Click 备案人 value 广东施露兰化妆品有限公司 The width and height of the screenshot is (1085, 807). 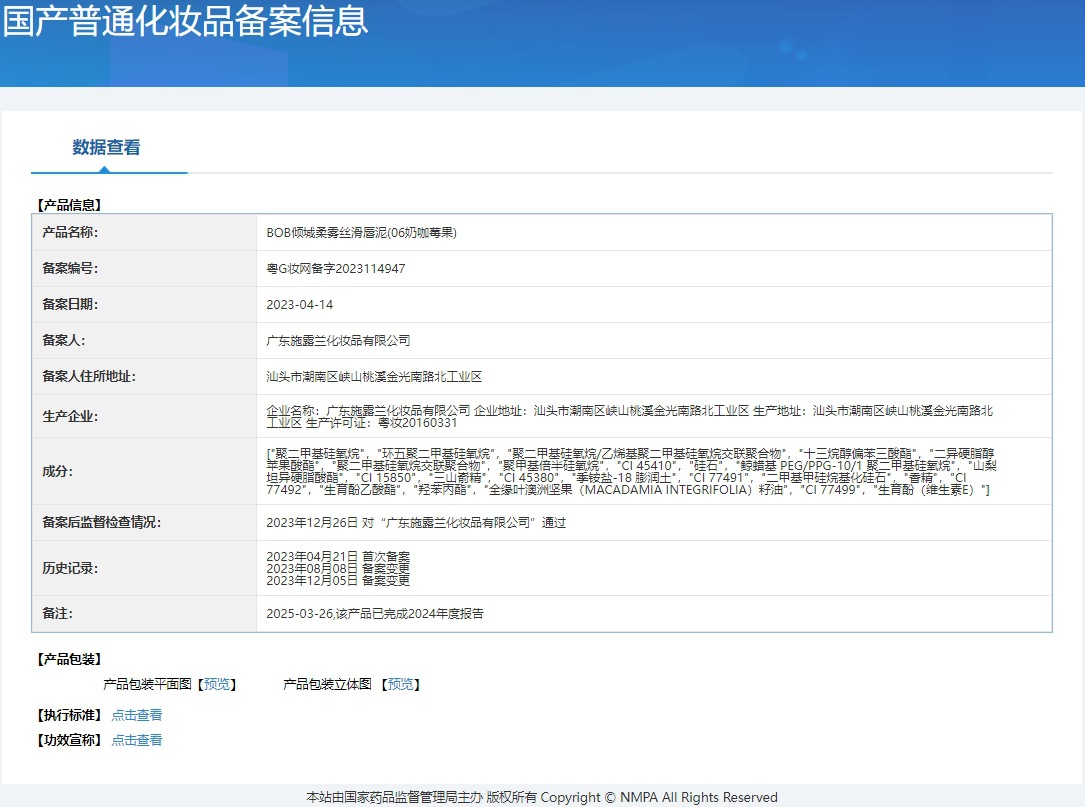tap(338, 341)
